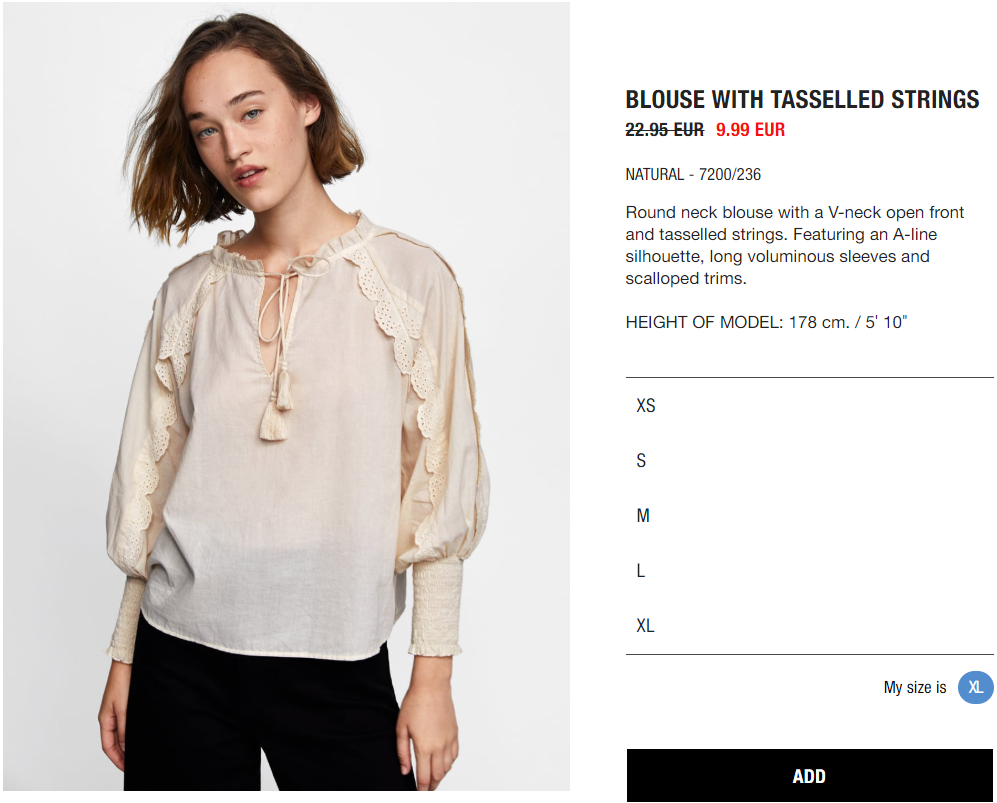Click the NATURAL - 7200/236 colour reference
The height and width of the screenshot is (803, 997).
click(x=693, y=174)
